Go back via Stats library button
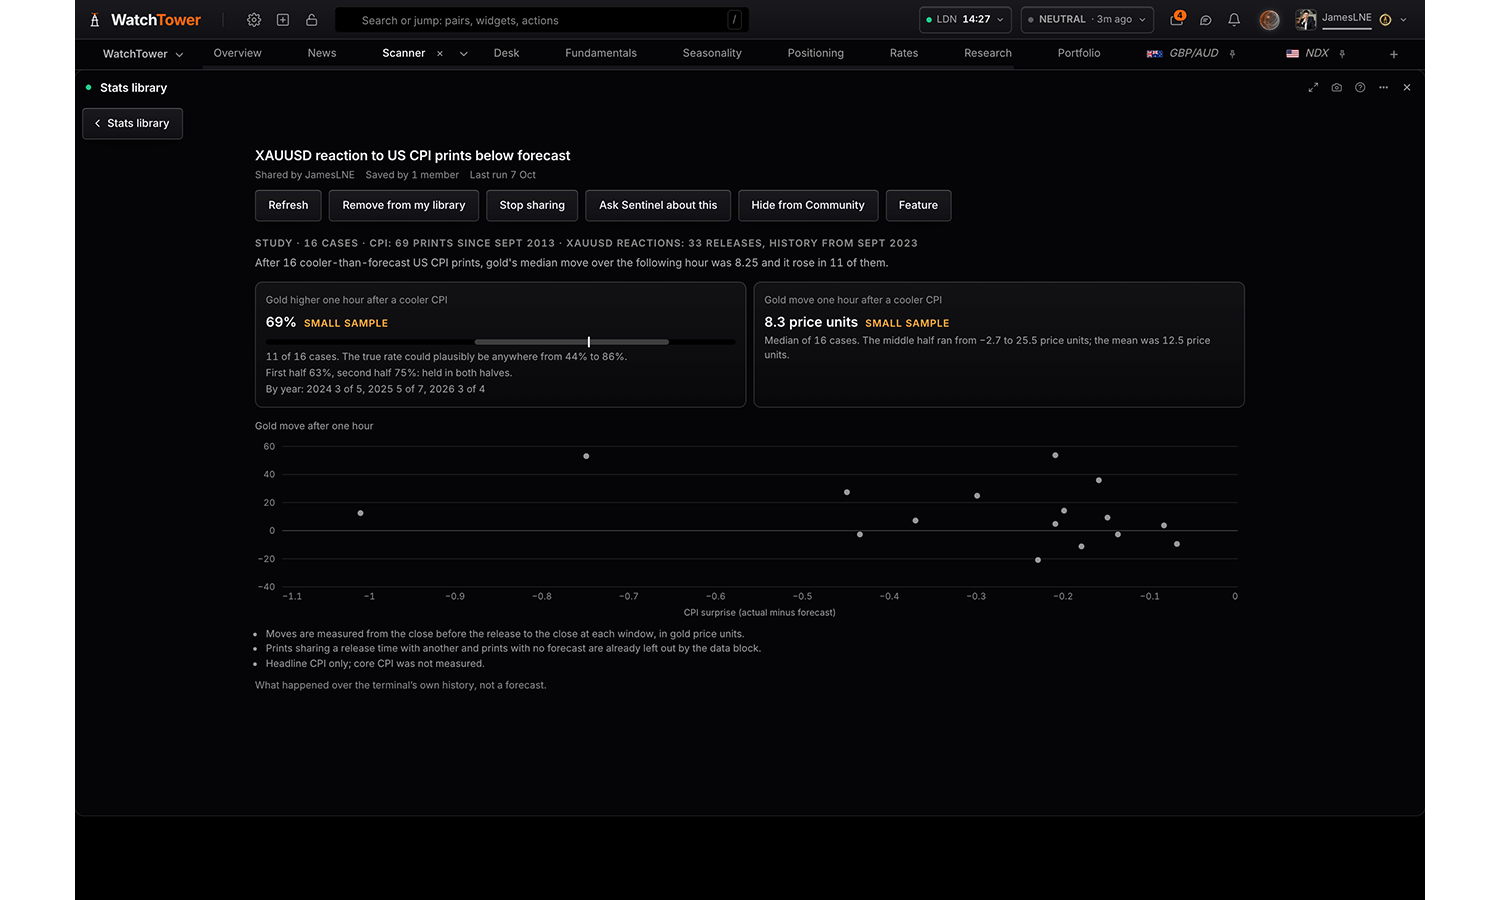 pos(132,123)
